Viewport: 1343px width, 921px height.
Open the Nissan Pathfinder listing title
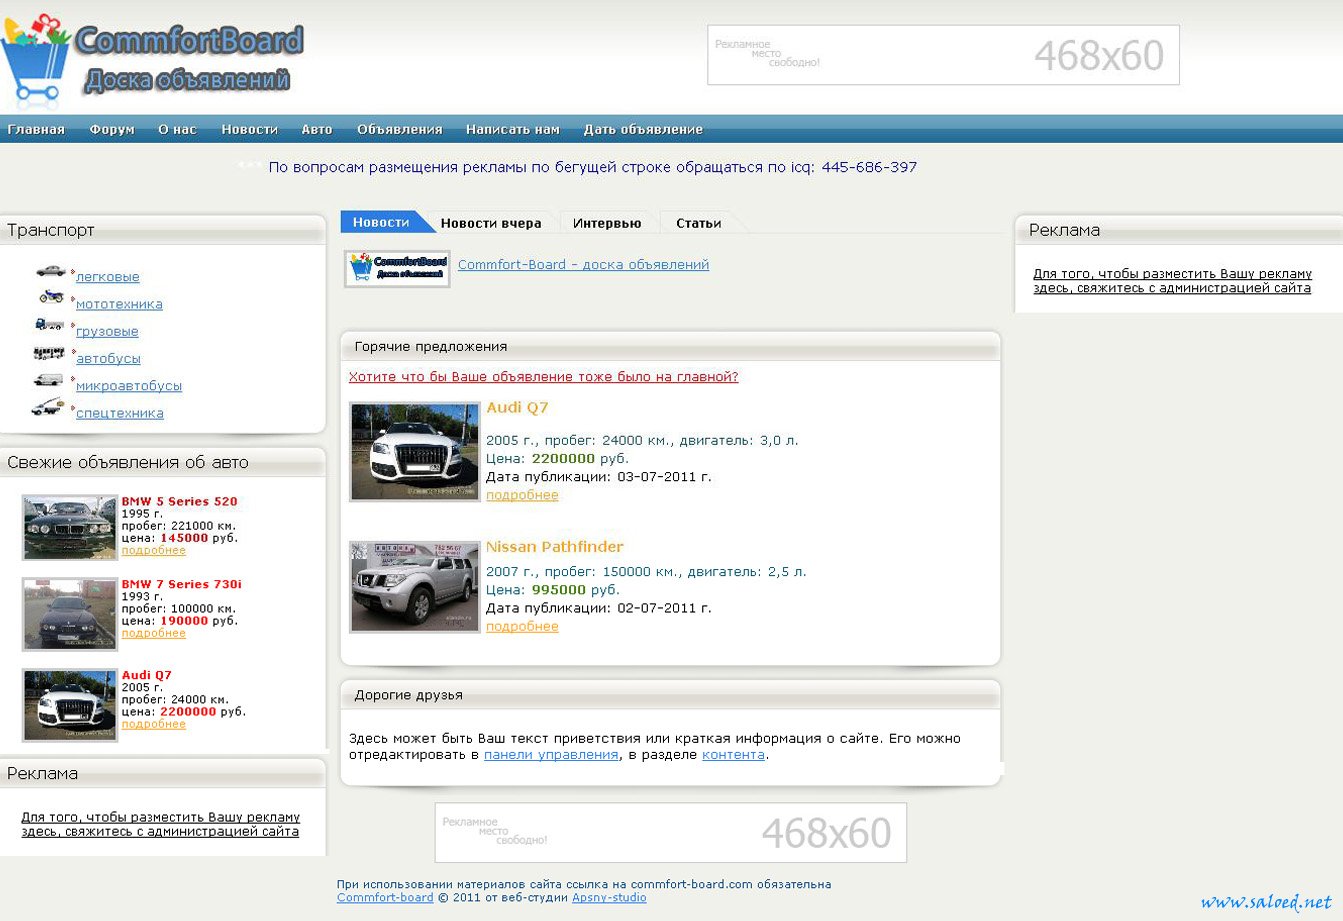coord(554,546)
